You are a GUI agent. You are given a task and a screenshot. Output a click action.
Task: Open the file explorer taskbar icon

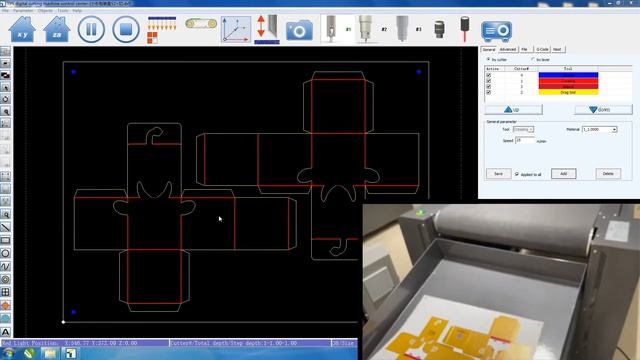coord(50,353)
